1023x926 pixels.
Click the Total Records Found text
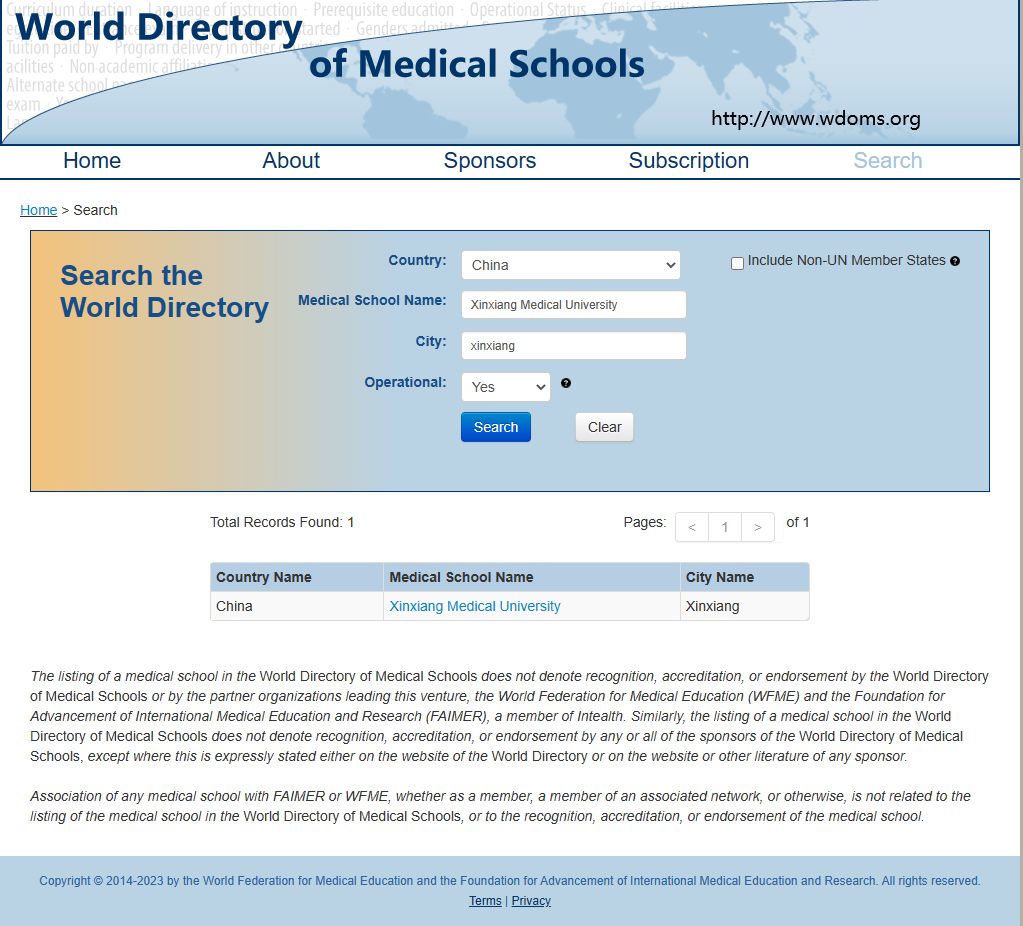(x=282, y=522)
